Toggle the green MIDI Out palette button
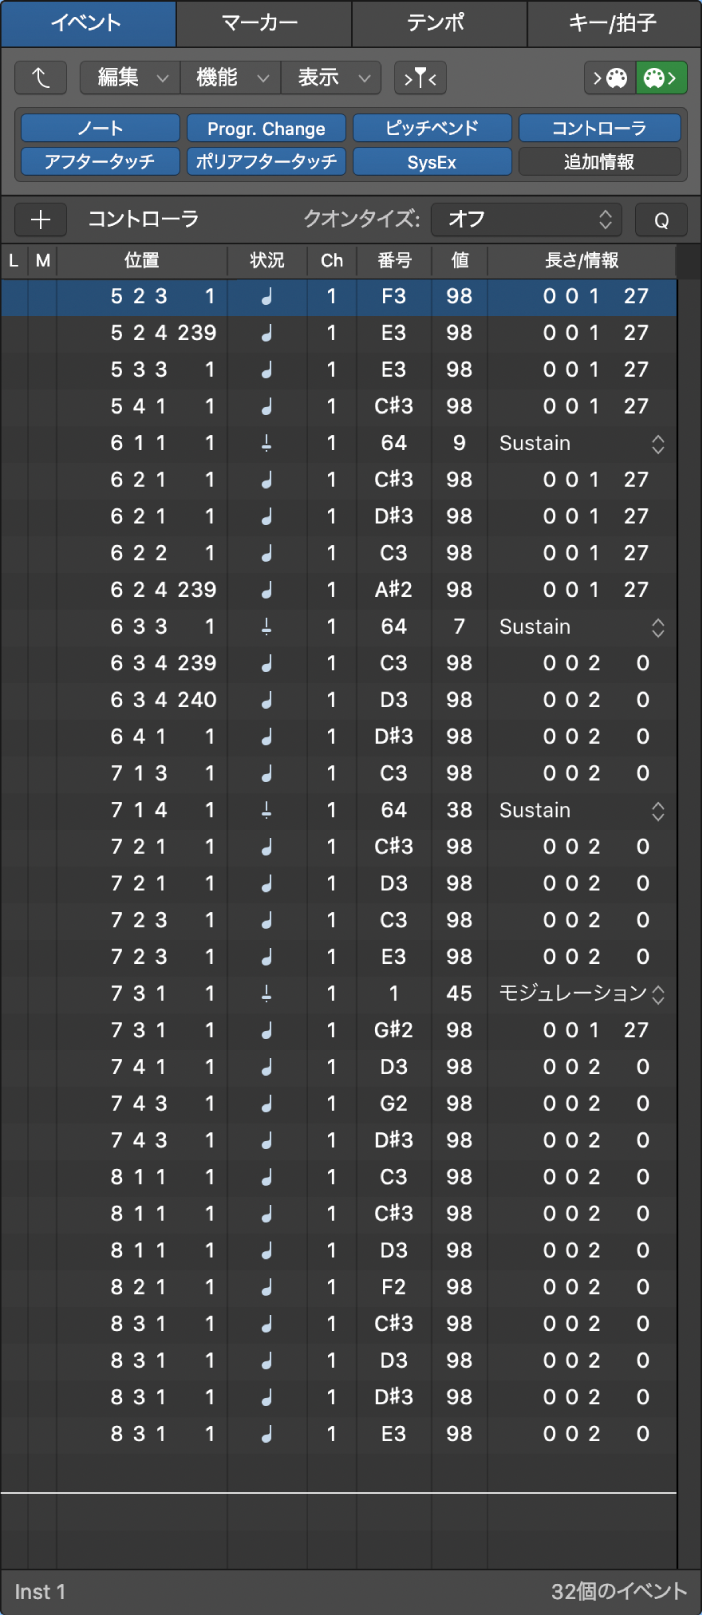Image resolution: width=702 pixels, height=1617 pixels. [662, 77]
